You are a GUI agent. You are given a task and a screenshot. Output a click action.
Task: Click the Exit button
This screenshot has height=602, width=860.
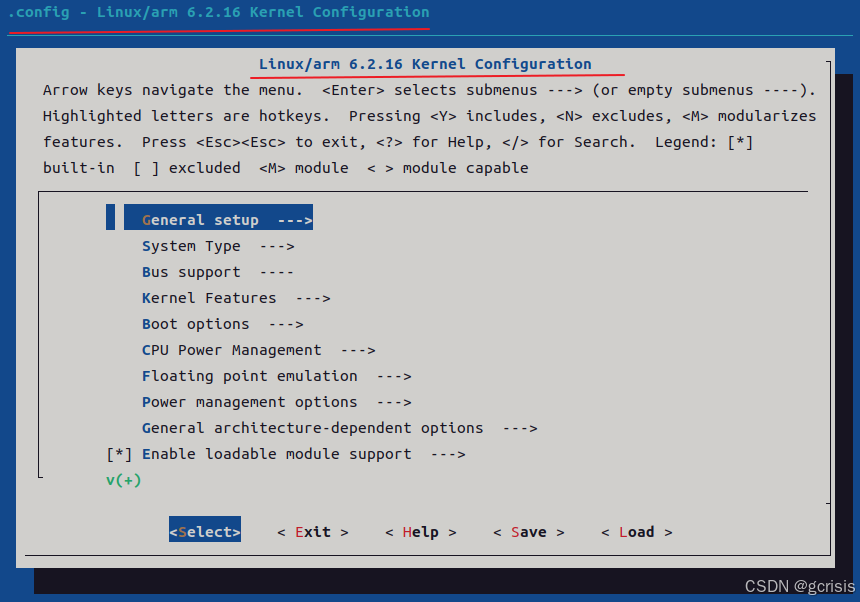tap(313, 532)
